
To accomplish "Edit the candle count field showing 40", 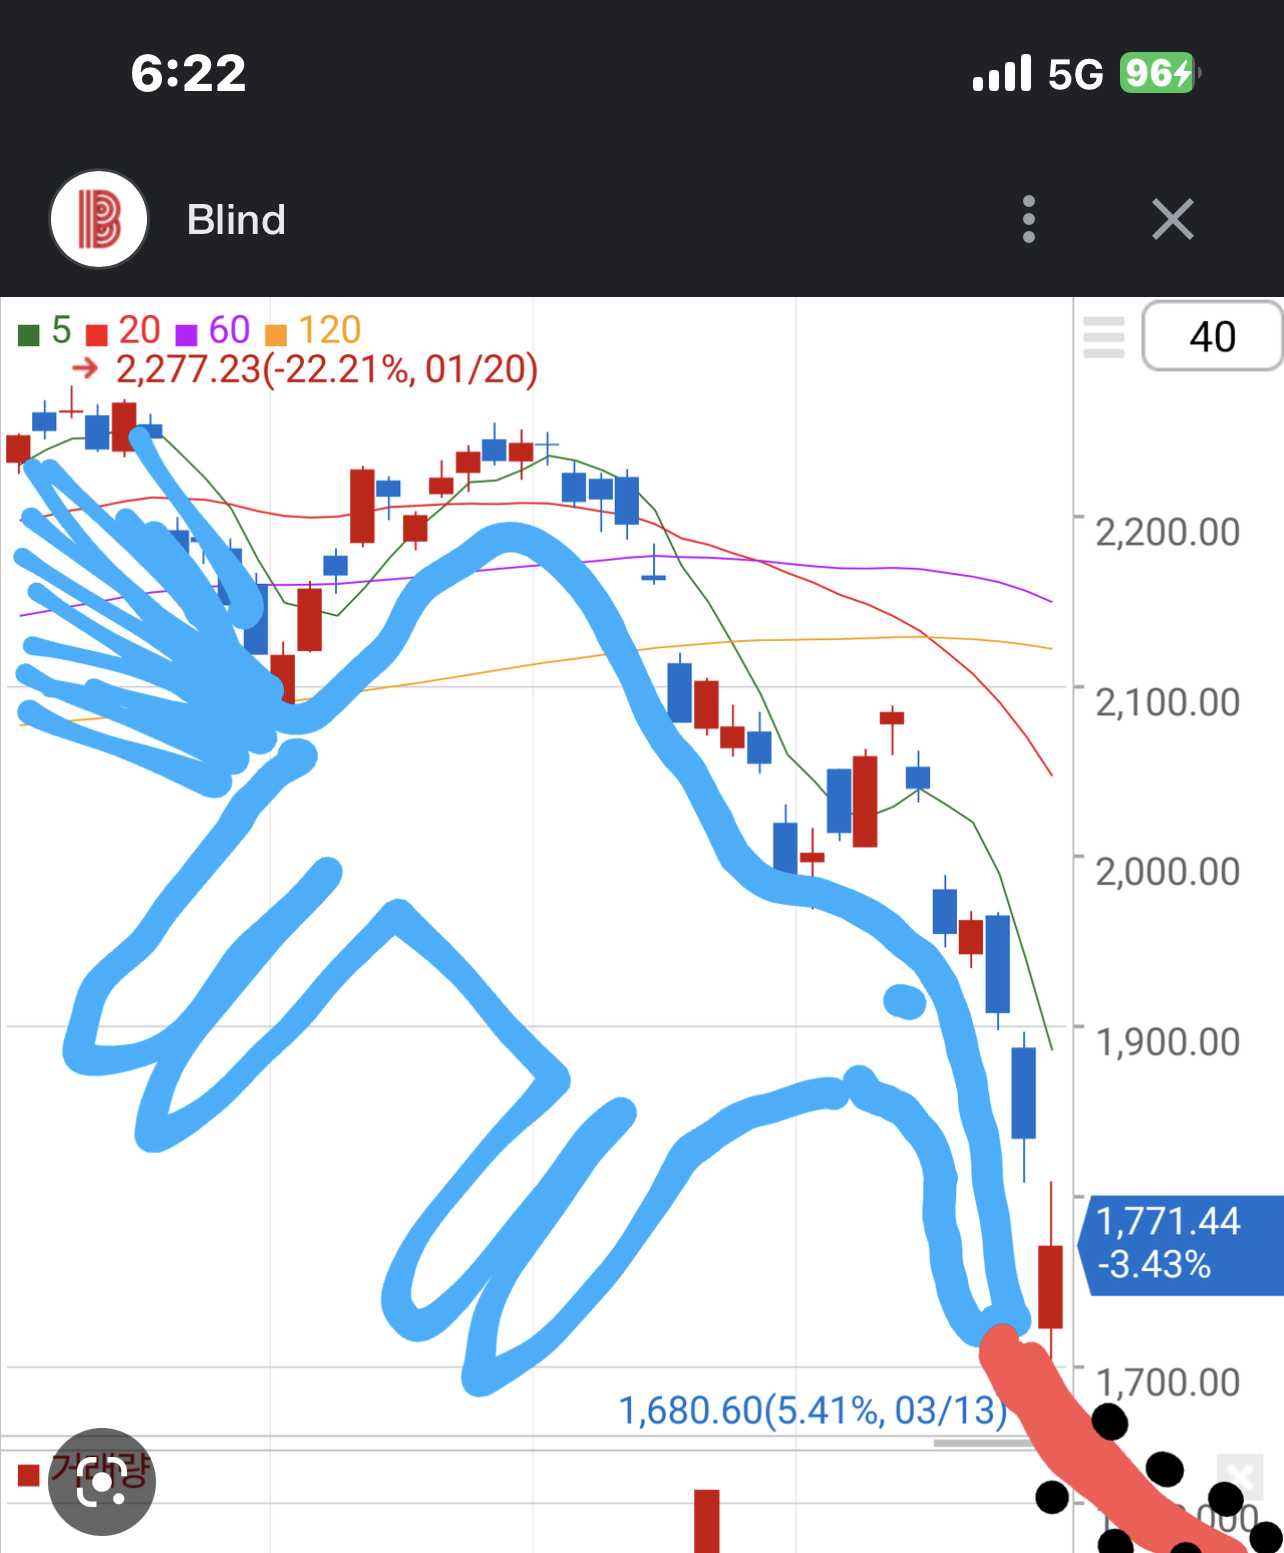I will tap(1212, 336).
